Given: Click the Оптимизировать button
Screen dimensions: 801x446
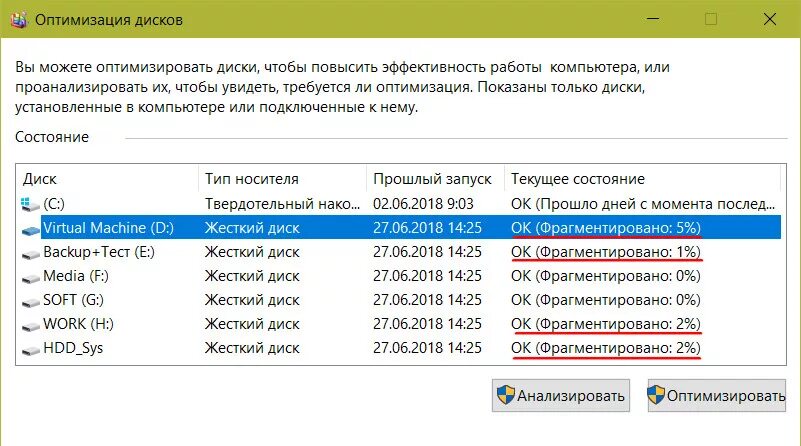Looking at the screenshot, I should point(717,395).
